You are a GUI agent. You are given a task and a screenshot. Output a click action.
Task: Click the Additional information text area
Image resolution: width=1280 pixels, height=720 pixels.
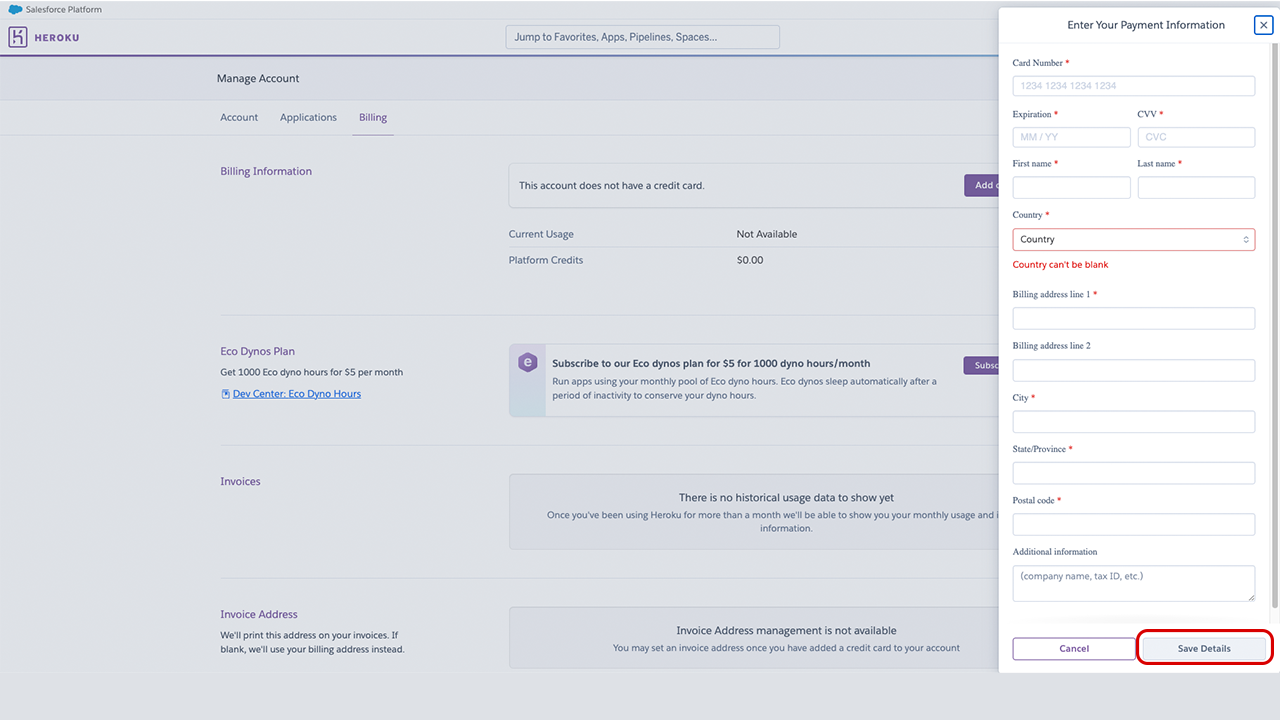pyautogui.click(x=1133, y=583)
